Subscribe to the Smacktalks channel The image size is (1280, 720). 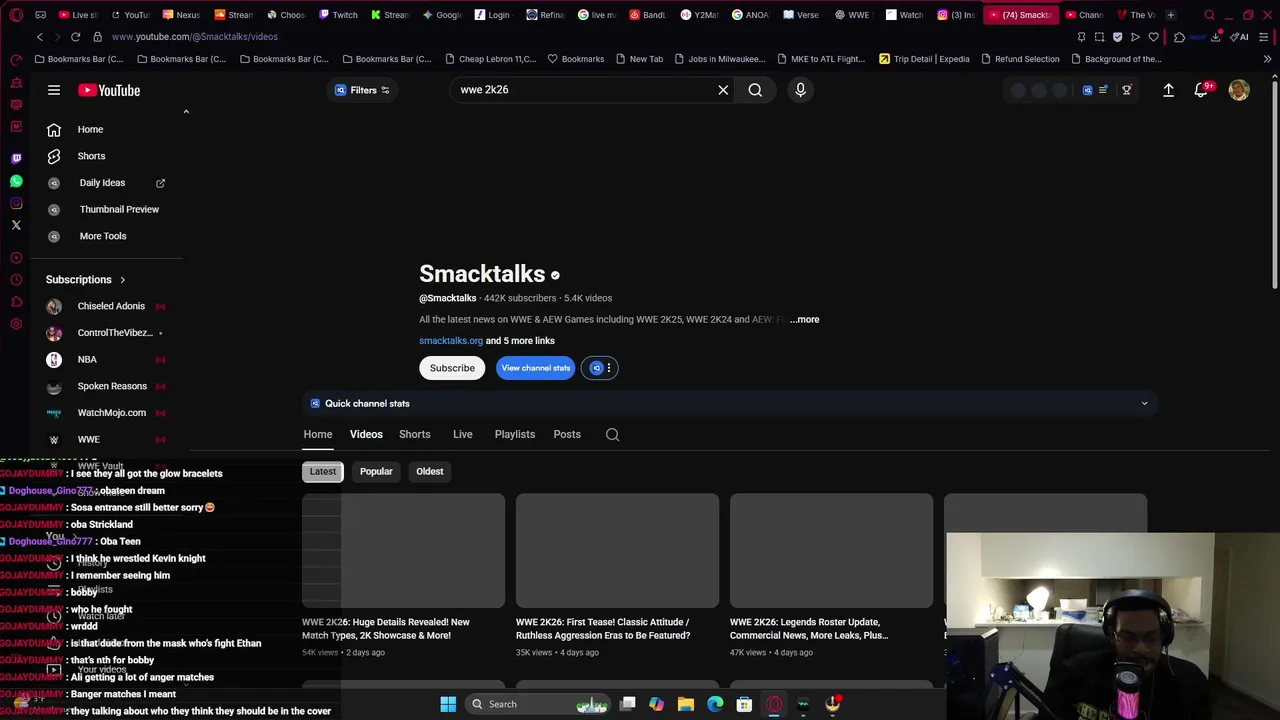coord(452,368)
